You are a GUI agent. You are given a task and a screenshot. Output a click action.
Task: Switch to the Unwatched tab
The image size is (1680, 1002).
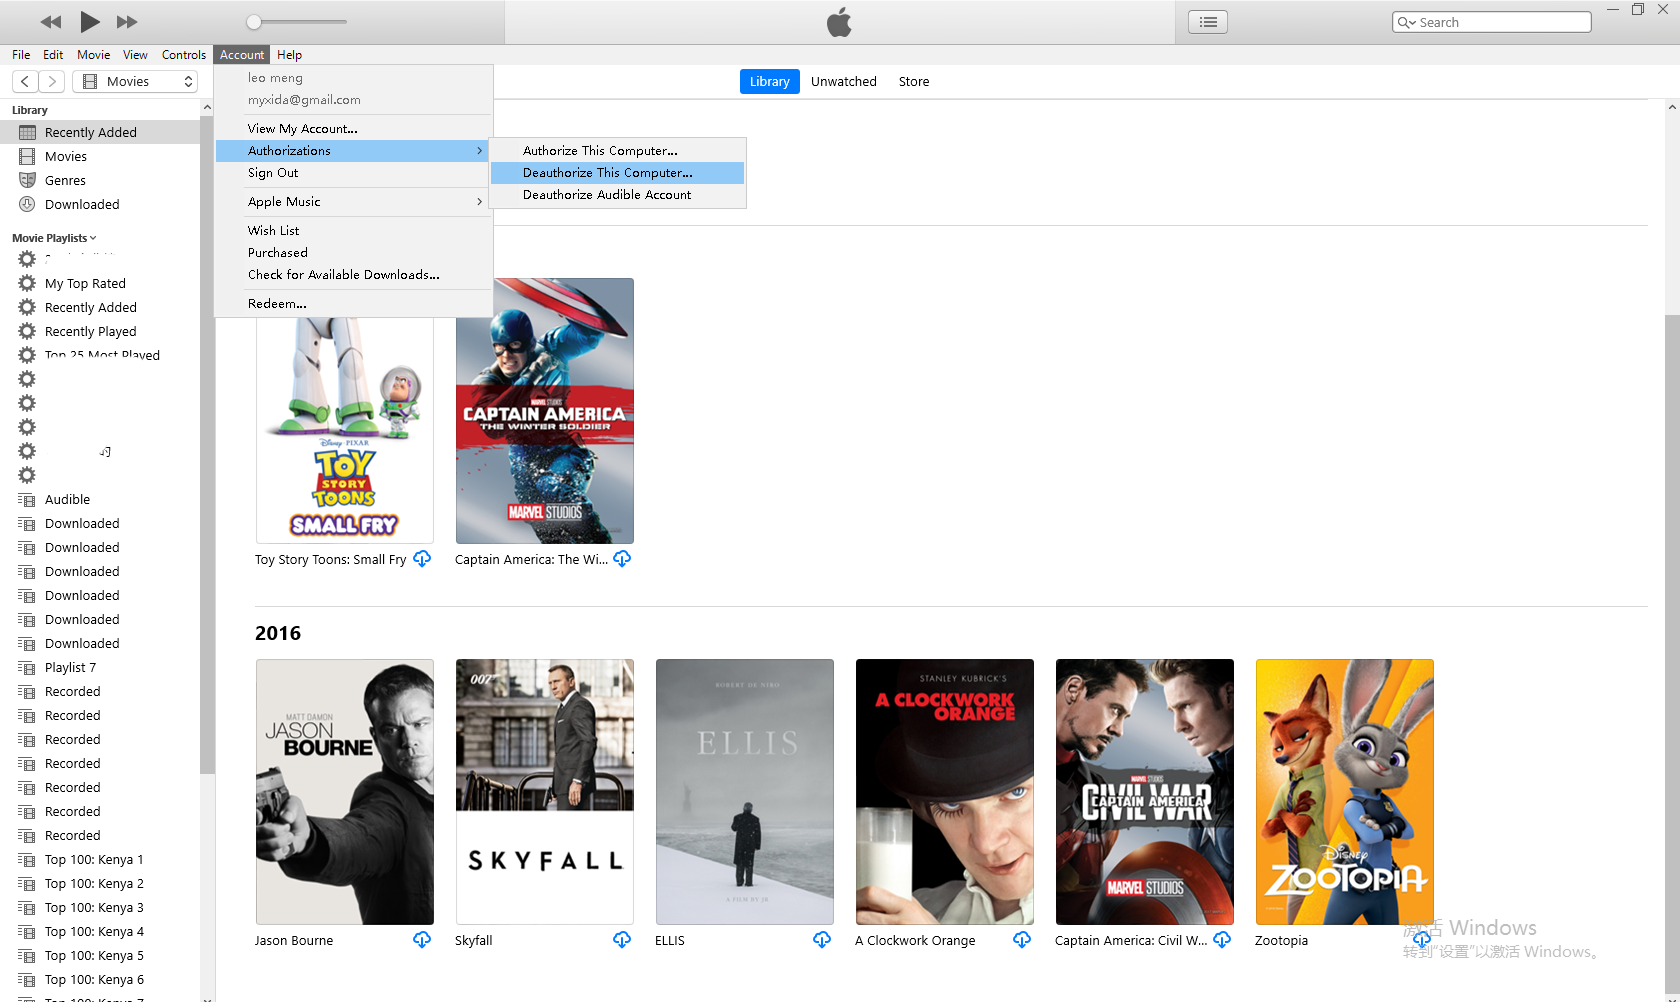pos(843,81)
